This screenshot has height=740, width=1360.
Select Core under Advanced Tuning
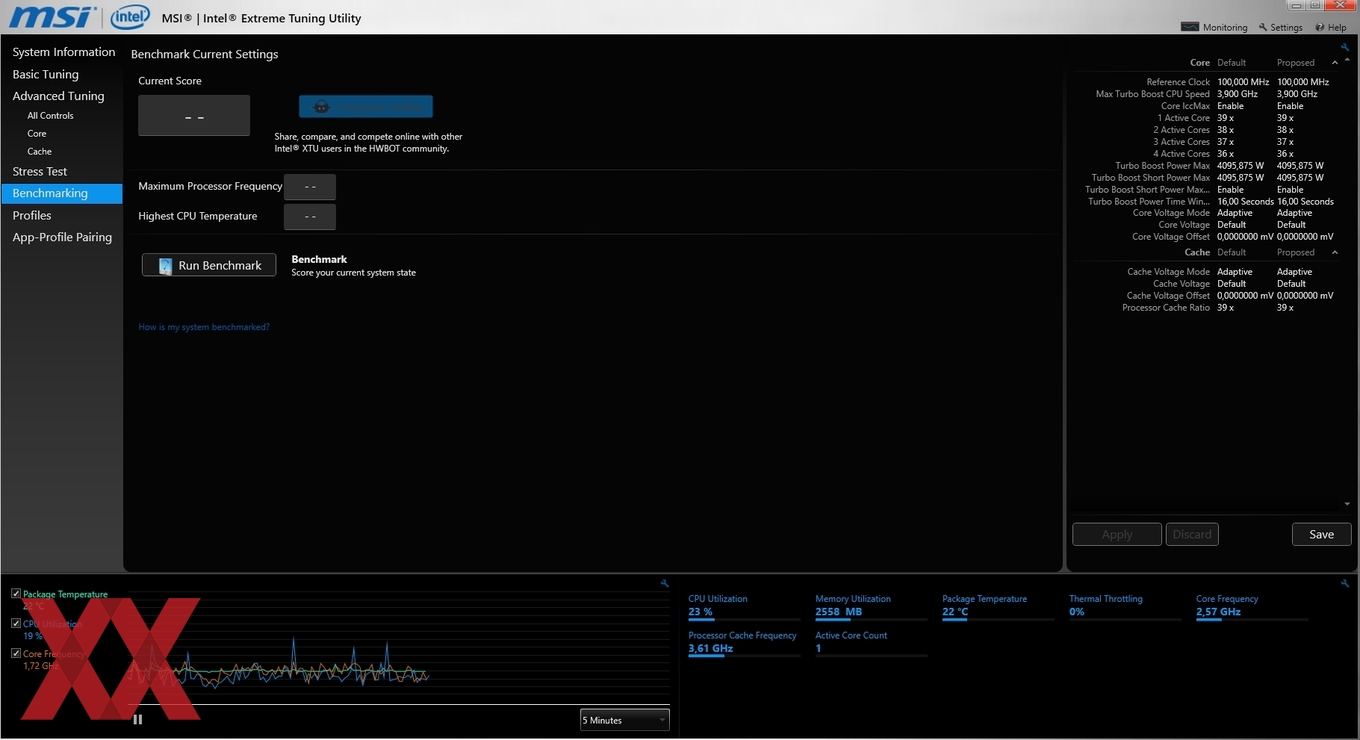point(37,134)
